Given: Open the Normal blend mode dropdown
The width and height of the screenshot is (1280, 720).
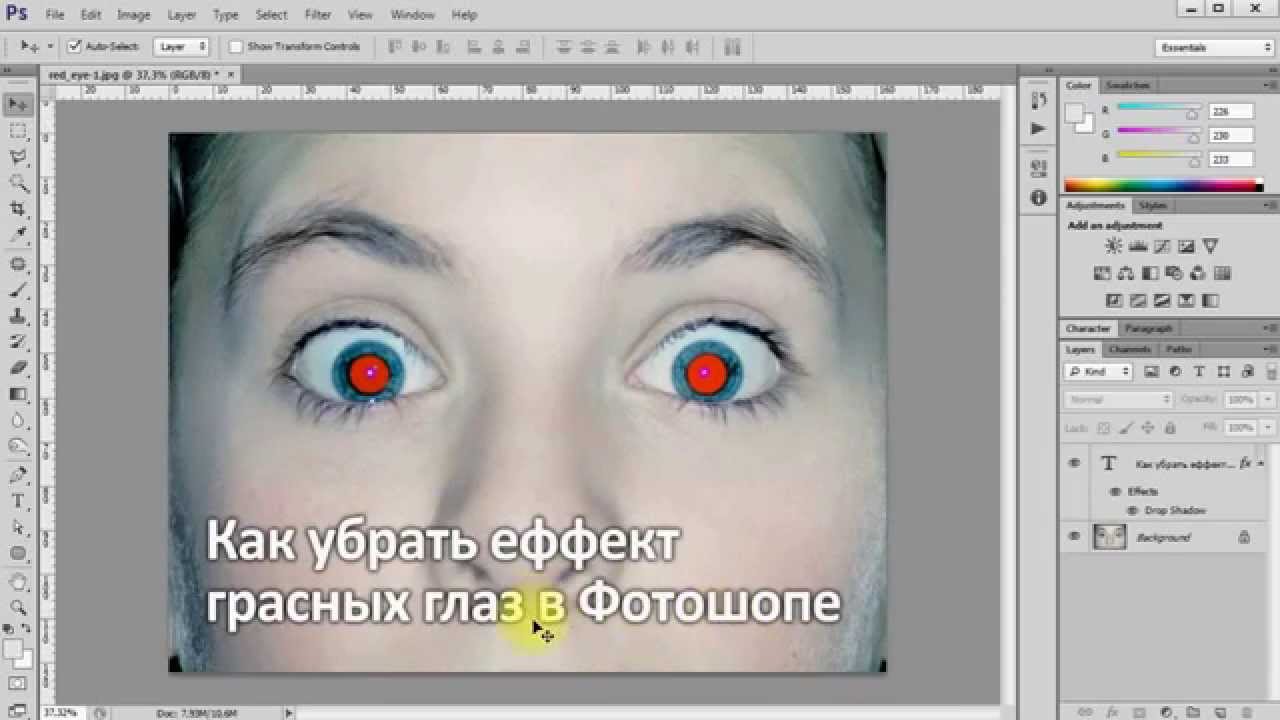Looking at the screenshot, I should click(1119, 399).
